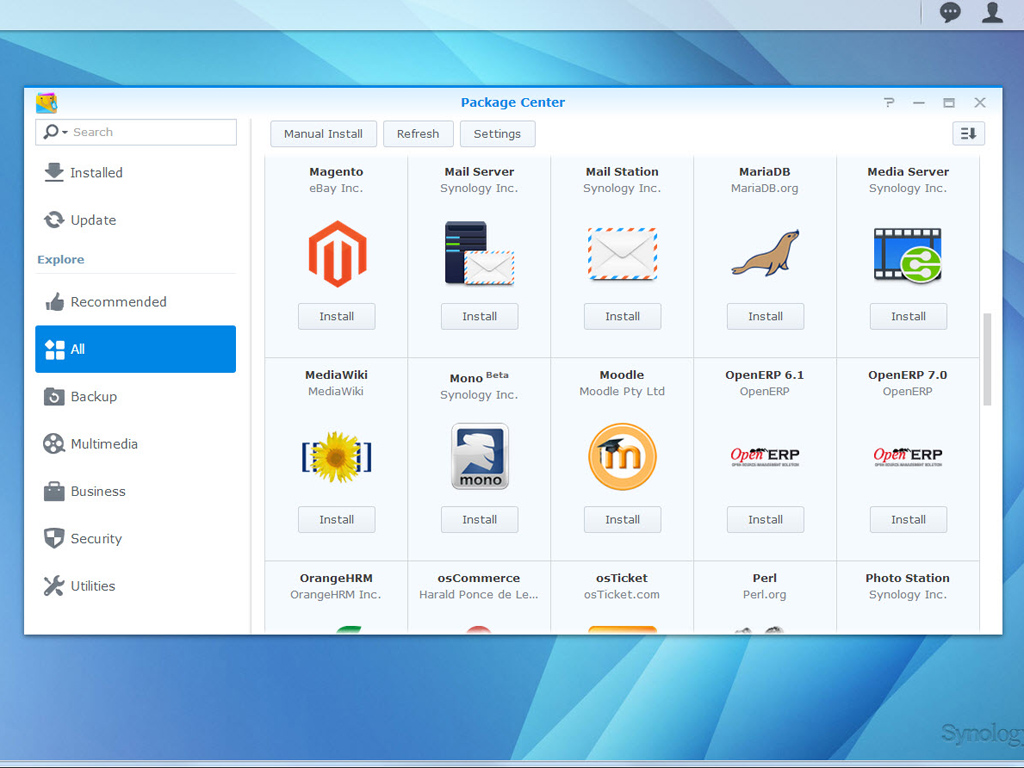The image size is (1024, 768).
Task: Open the Media Server film icon
Action: point(908,255)
